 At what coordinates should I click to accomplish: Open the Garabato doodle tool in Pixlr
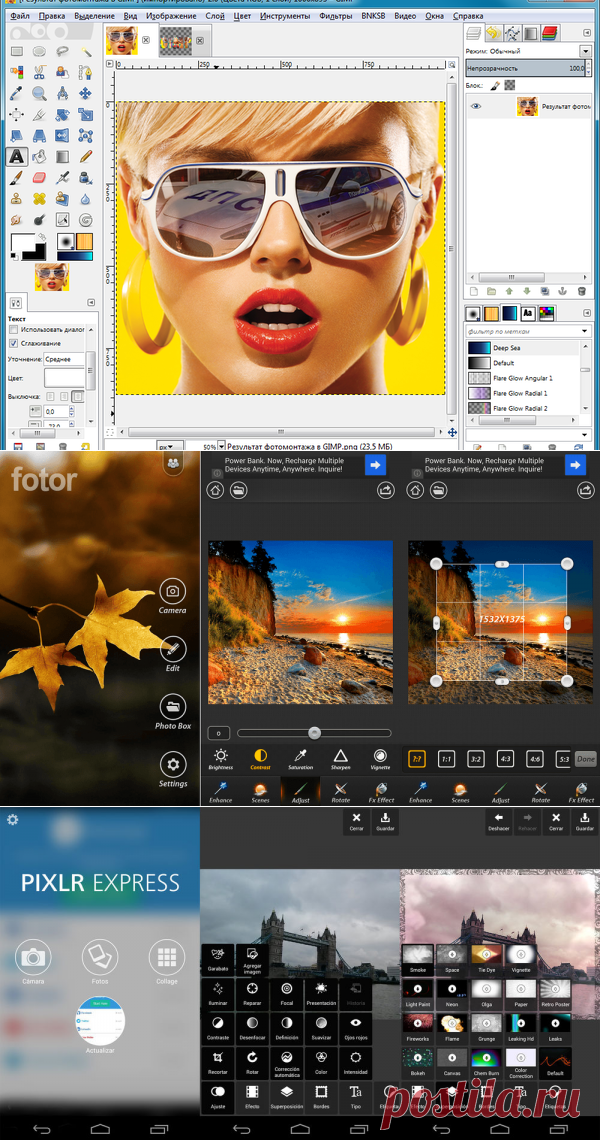pyautogui.click(x=217, y=959)
